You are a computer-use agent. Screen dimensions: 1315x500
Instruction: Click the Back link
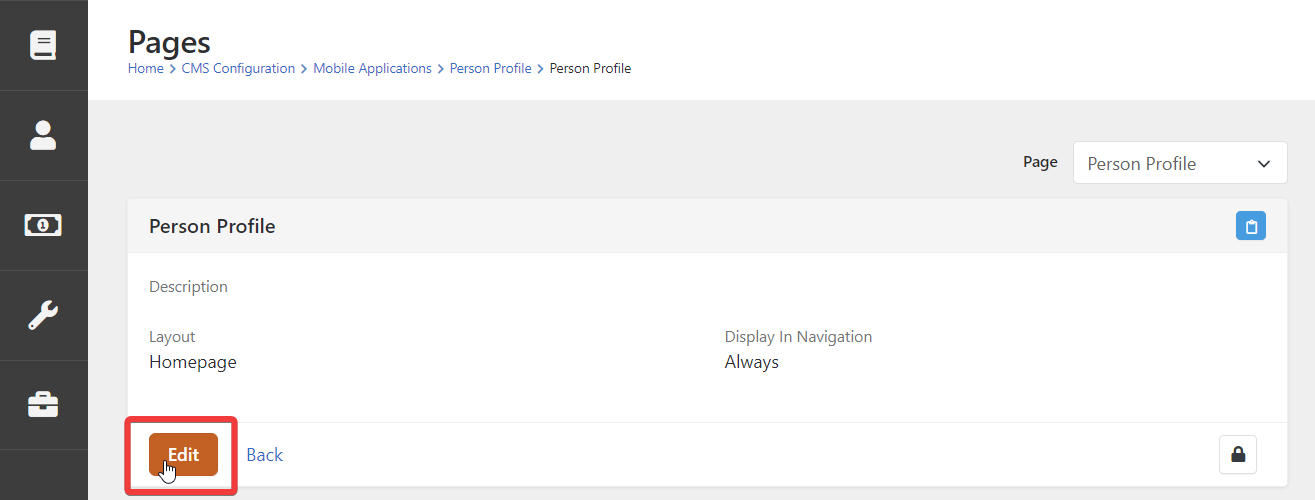264,455
